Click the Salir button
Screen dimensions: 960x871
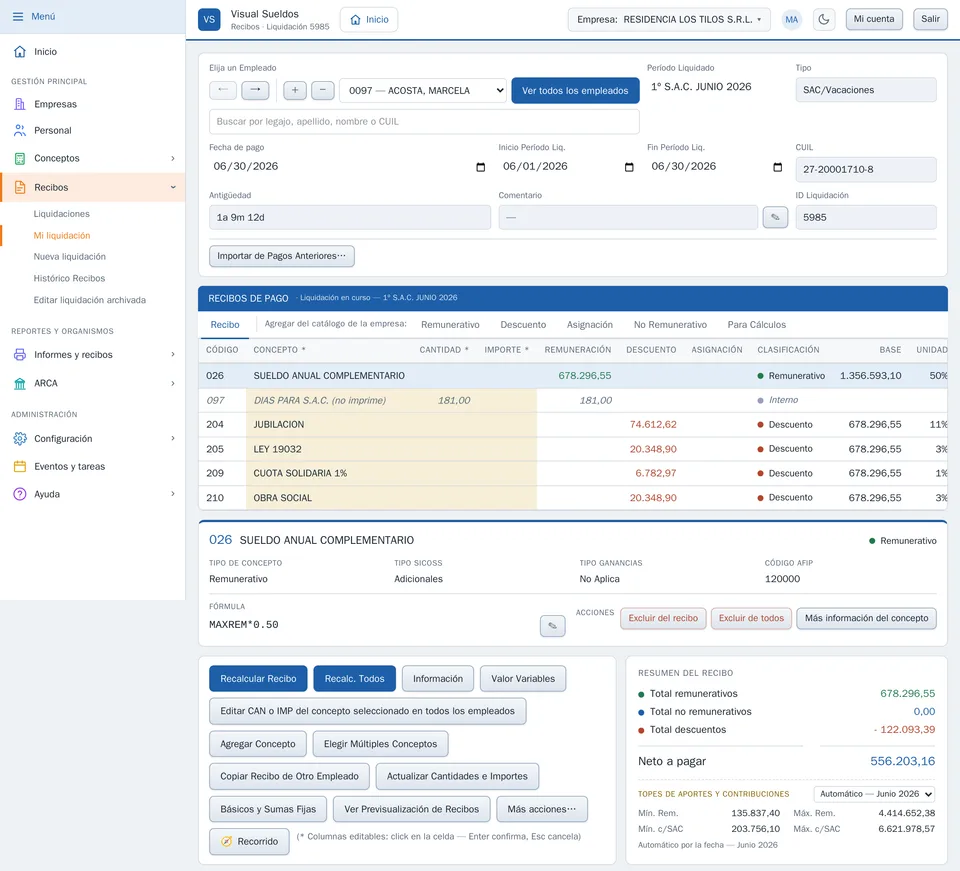coord(930,19)
